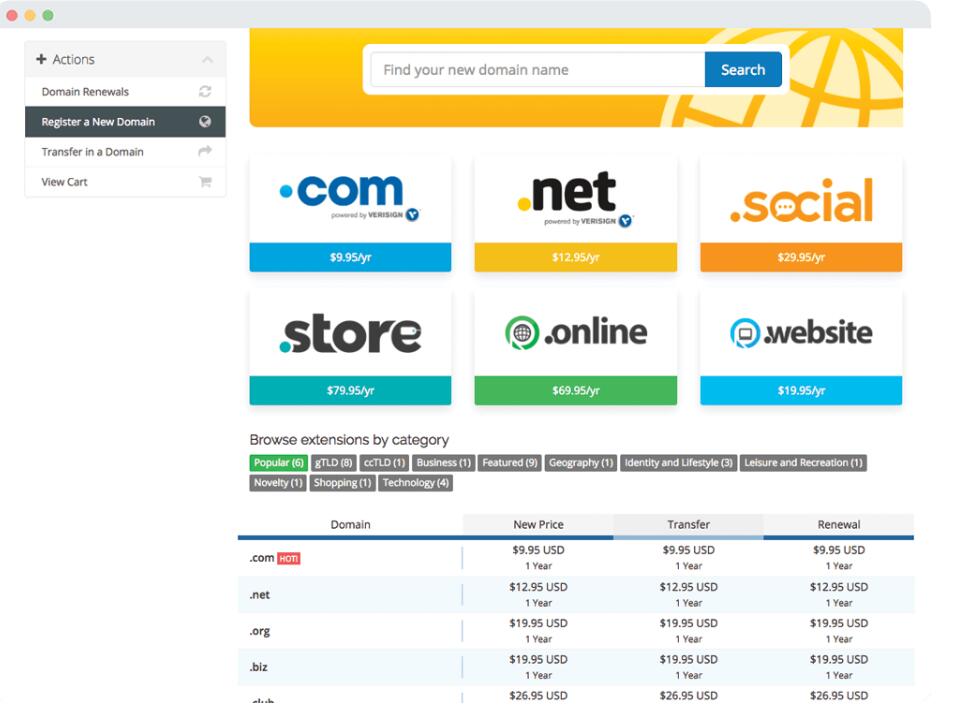Click the $69.95/yr price bar for .online
This screenshot has height=717, width=956.
(576, 390)
